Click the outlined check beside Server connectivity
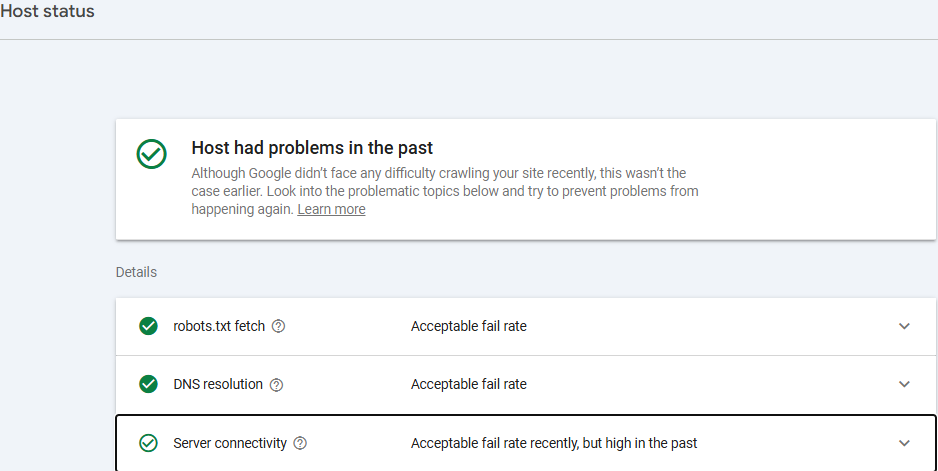 click(x=148, y=443)
